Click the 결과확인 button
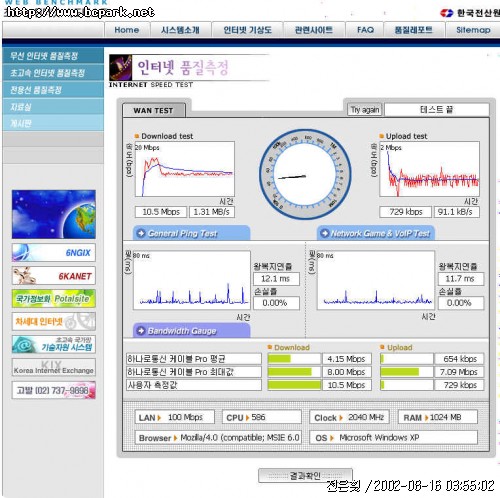The image size is (500, 498). click(305, 475)
